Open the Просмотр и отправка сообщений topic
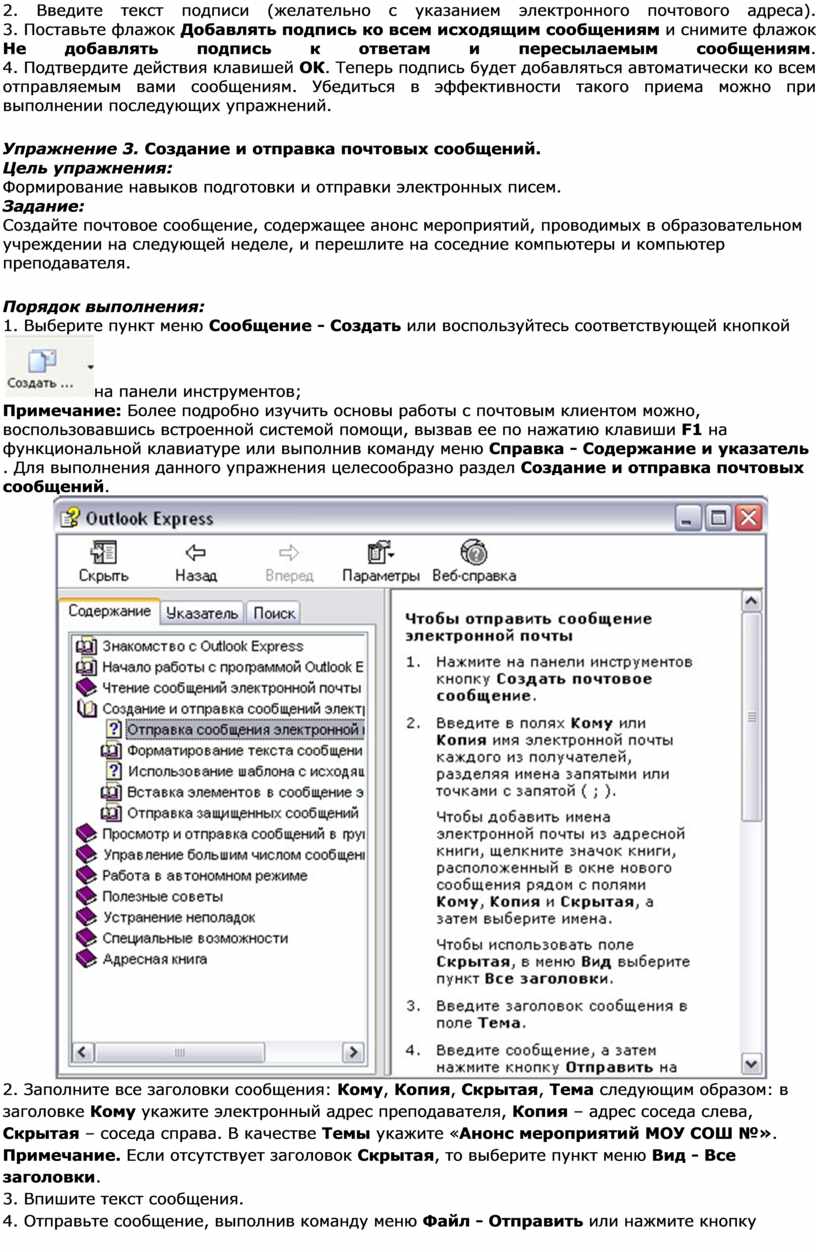Viewport: 816px width, 1252px height. point(232,834)
